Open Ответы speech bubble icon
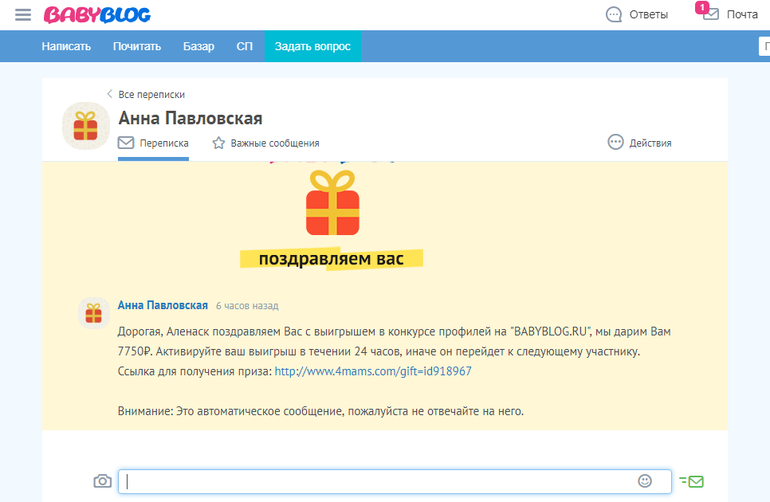 coord(614,15)
